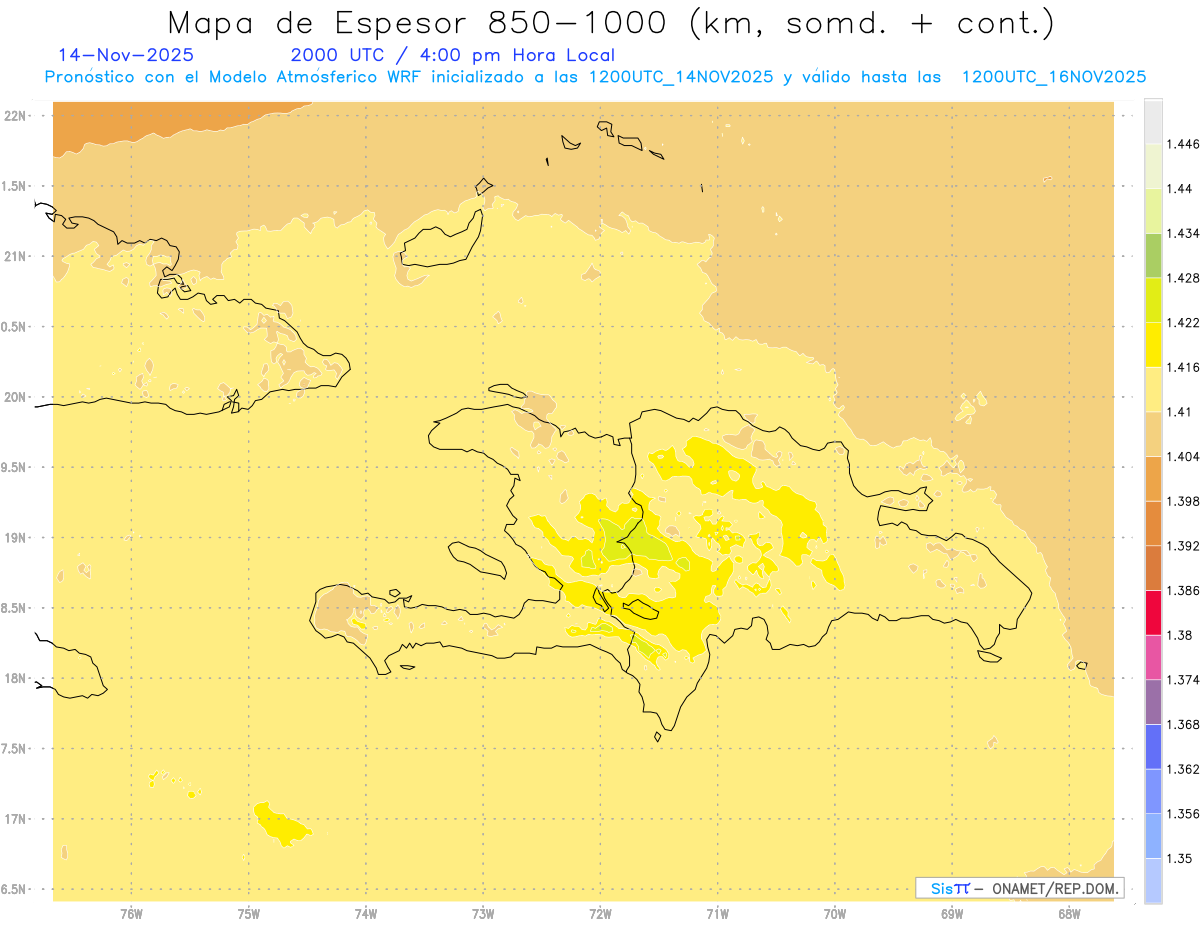Click the legend value 1.38
This screenshot has width=1200, height=927.
pyautogui.click(x=1181, y=635)
